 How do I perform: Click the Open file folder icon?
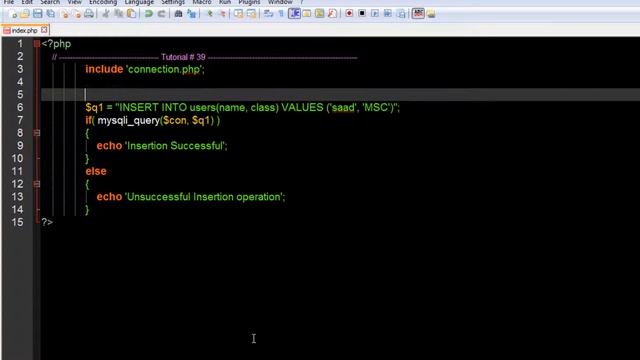[x=25, y=14]
